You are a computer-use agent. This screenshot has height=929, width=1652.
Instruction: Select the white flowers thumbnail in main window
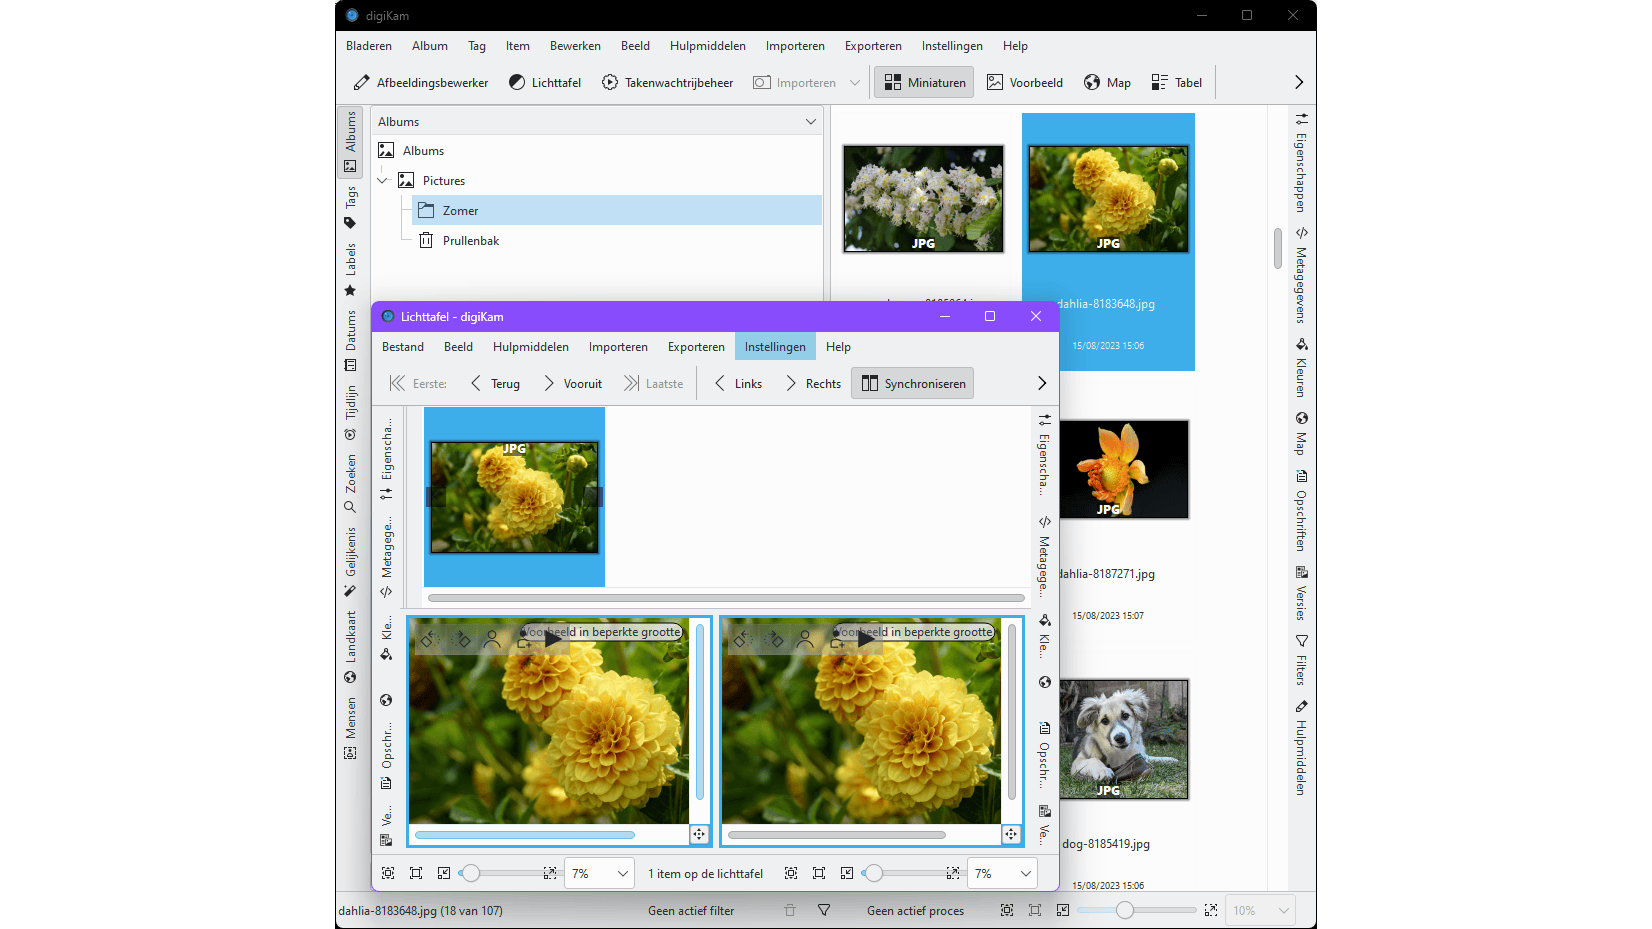[923, 199]
